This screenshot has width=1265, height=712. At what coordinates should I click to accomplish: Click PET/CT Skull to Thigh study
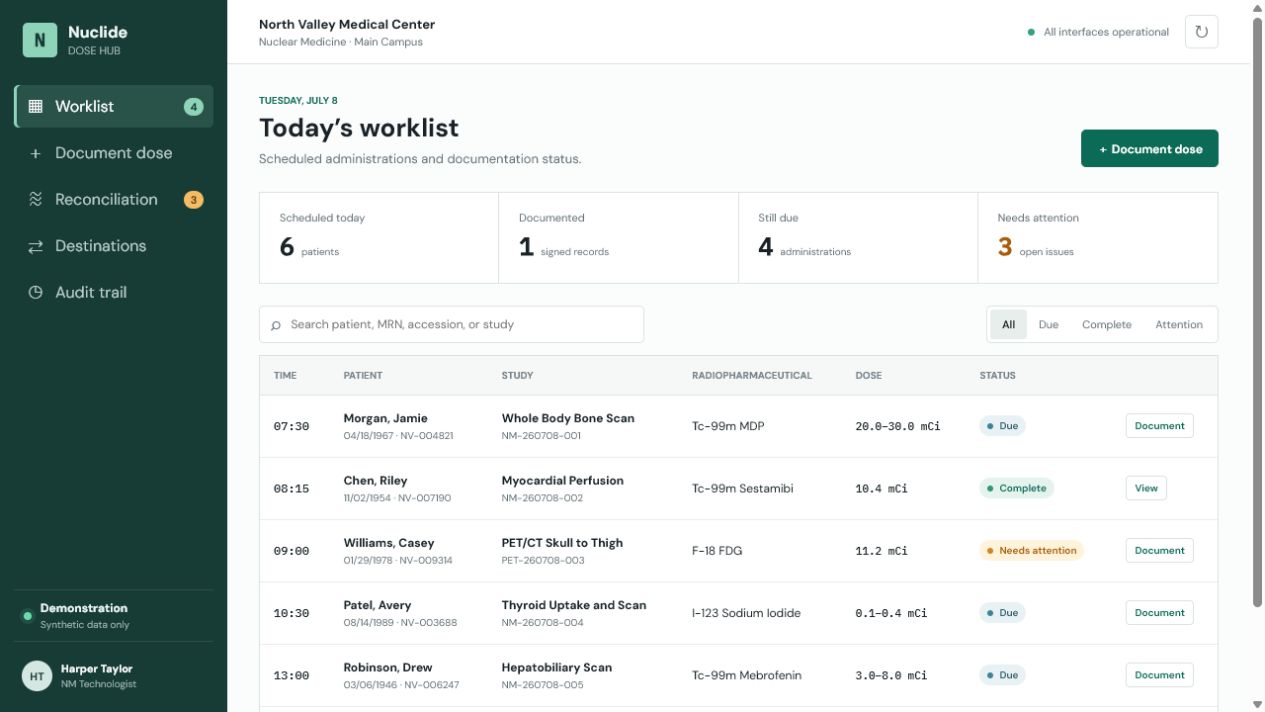[x=562, y=543]
